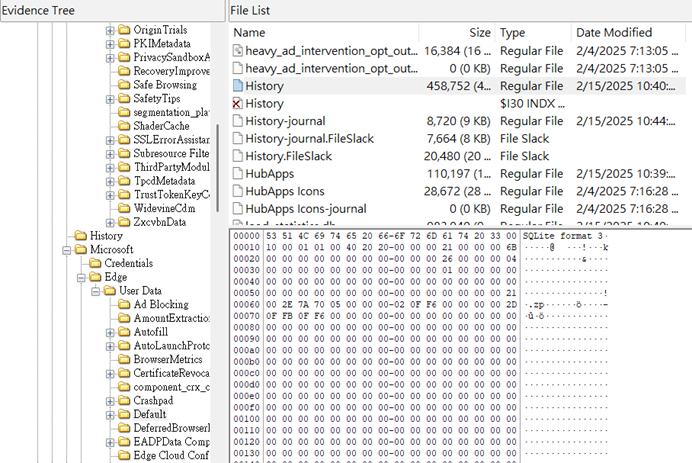
Task: Expand the Crashpad folder node
Action: coord(110,401)
